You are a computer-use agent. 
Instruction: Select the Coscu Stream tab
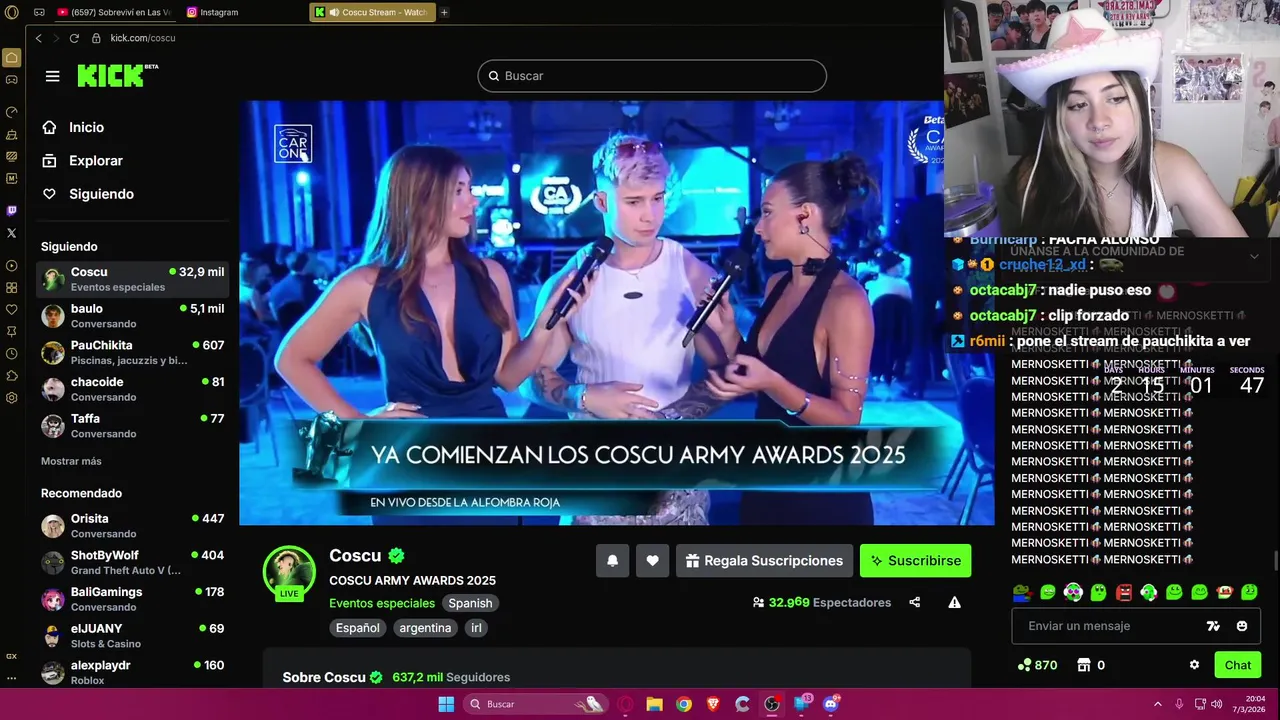(373, 12)
